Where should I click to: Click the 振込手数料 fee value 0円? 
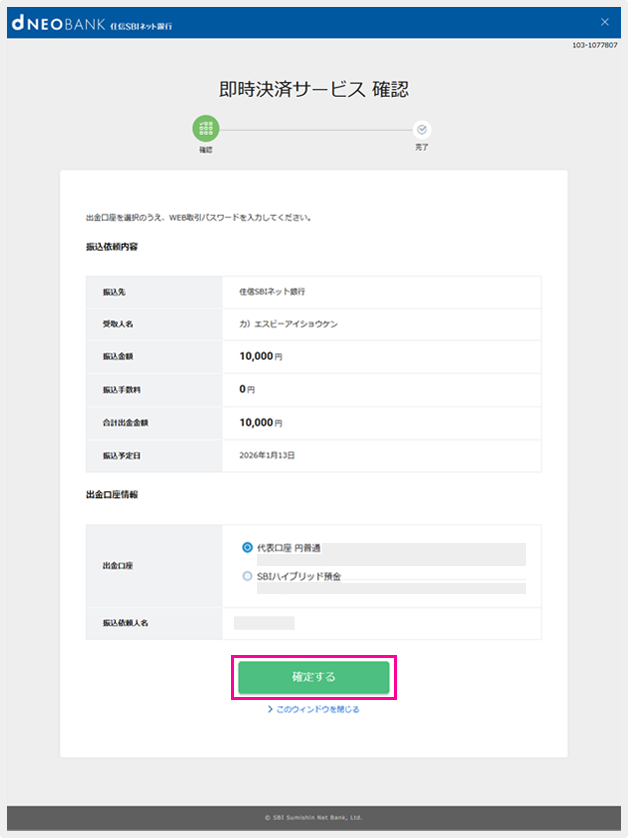coord(246,389)
